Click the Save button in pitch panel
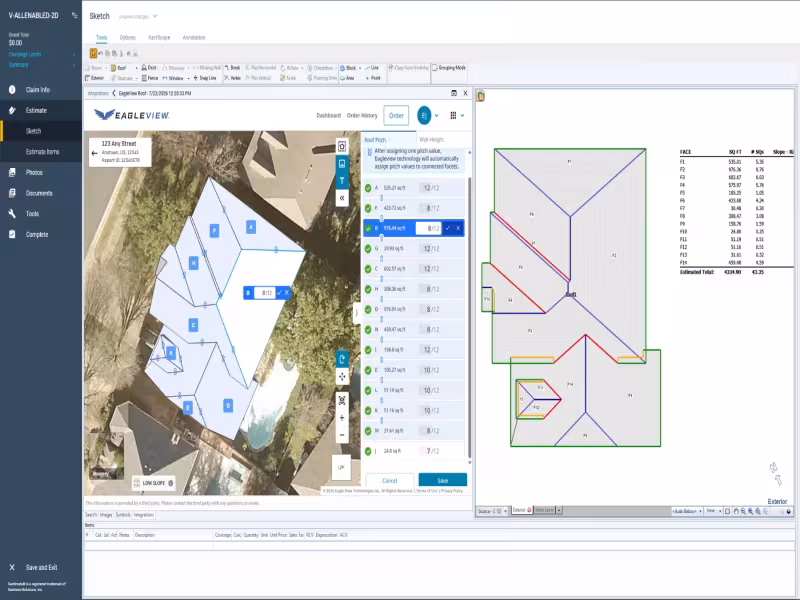800x600 pixels. click(x=442, y=480)
